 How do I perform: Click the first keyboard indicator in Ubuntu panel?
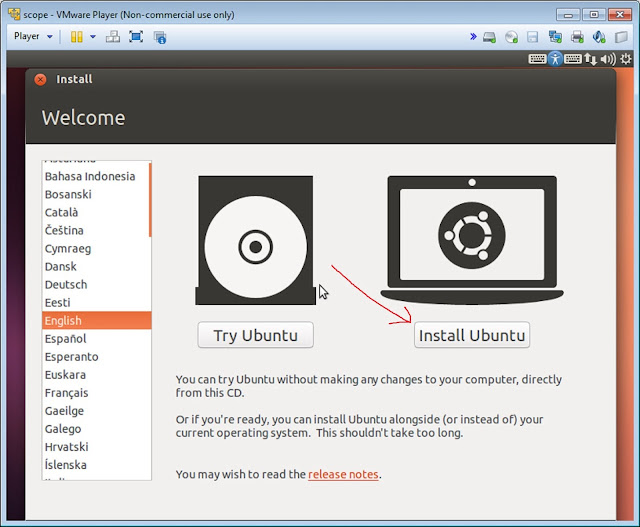537,59
